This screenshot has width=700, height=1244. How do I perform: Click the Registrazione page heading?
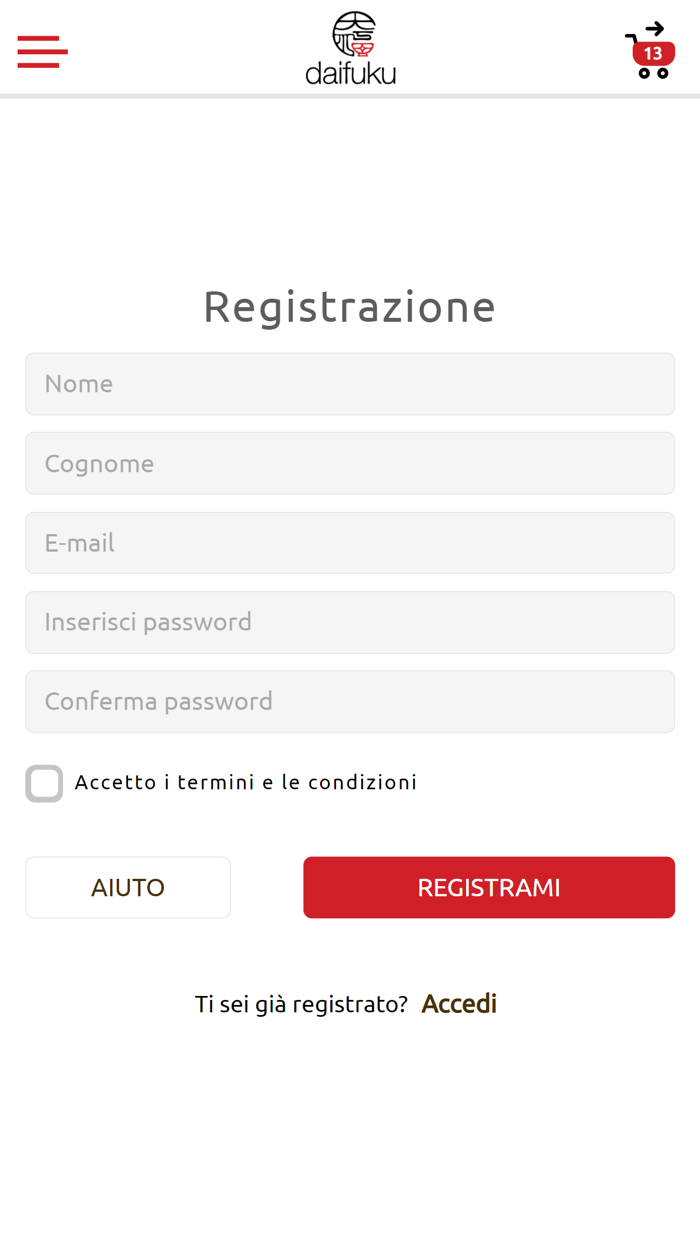click(x=350, y=306)
